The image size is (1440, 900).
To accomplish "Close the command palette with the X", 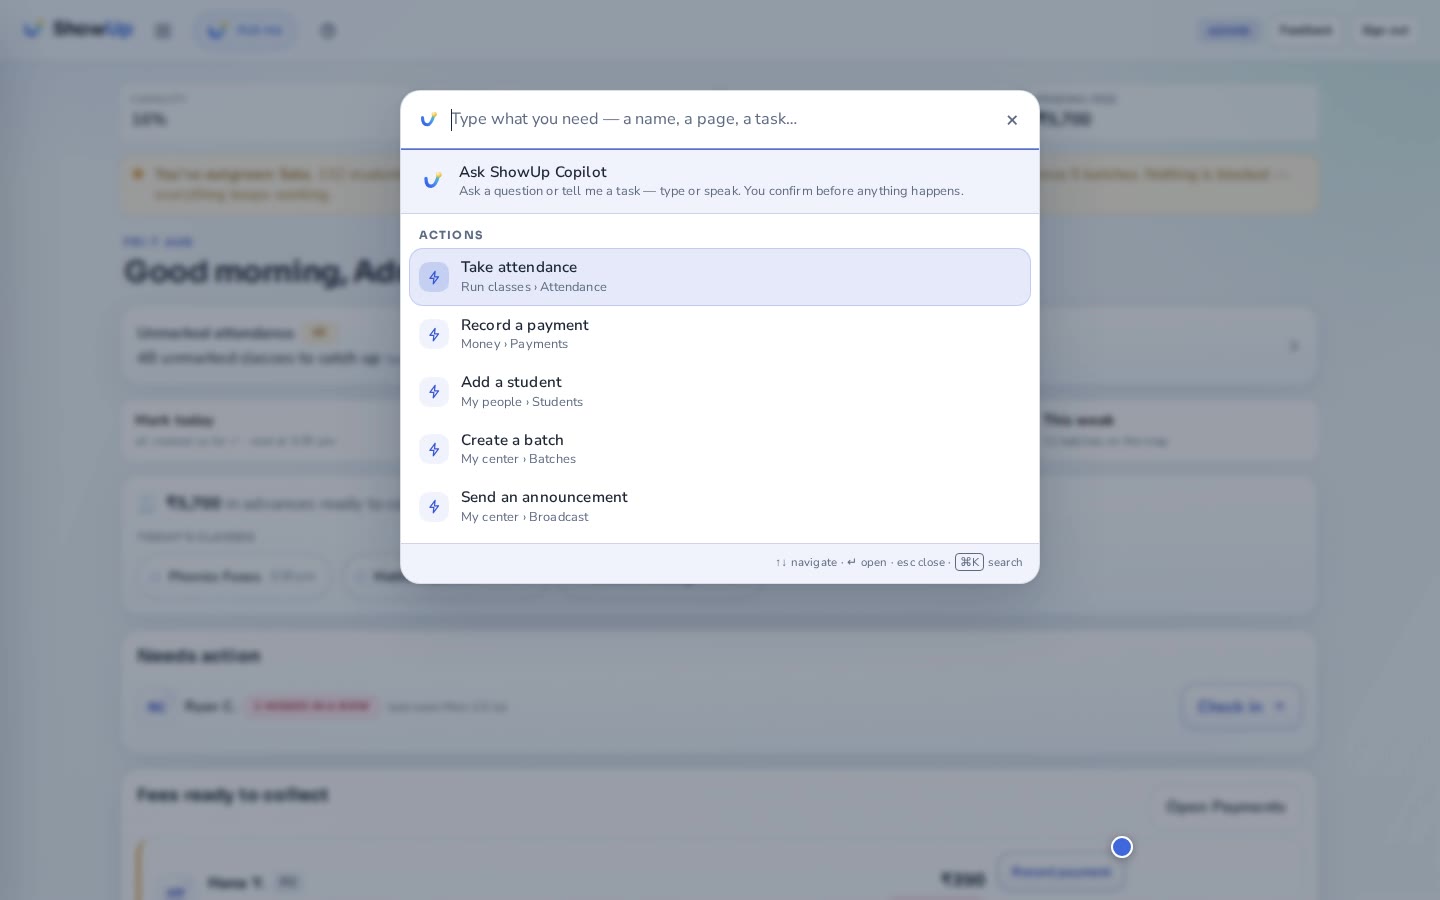I will coord(1012,120).
